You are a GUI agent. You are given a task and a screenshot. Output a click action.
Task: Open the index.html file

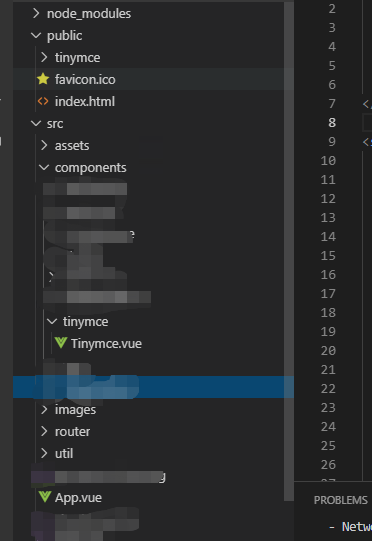[x=85, y=101]
